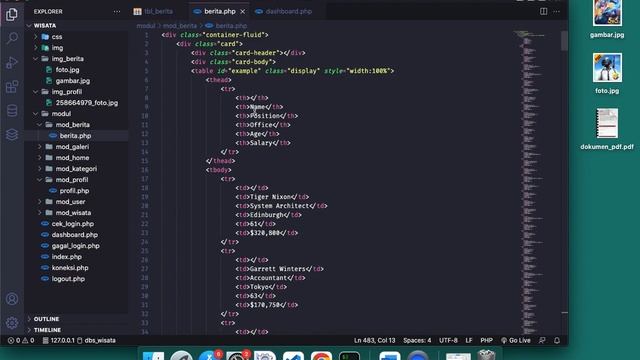640x360 pixels.
Task: Click the editor vertical scrollbar thumb
Action: 564,41
